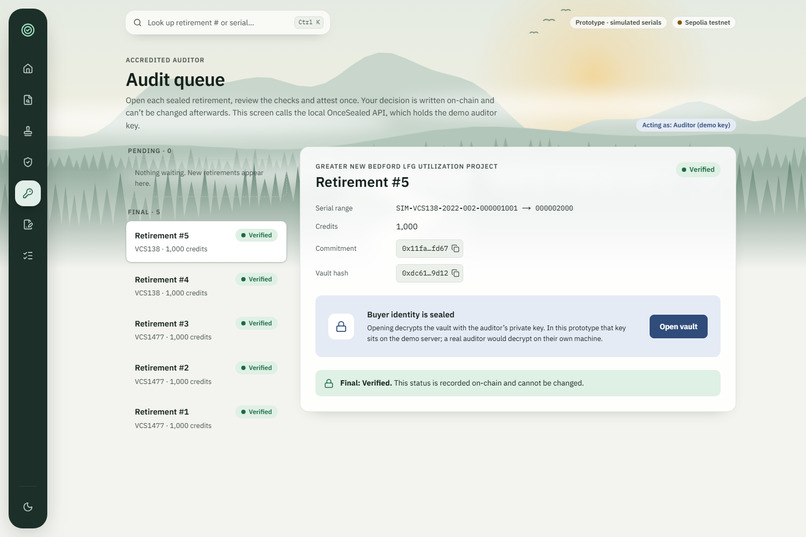Click the Open vault button

coord(678,326)
